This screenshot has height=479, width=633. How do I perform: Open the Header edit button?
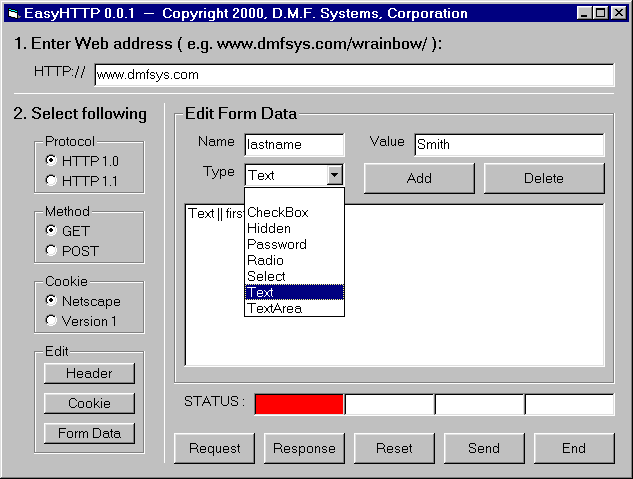coord(89,373)
